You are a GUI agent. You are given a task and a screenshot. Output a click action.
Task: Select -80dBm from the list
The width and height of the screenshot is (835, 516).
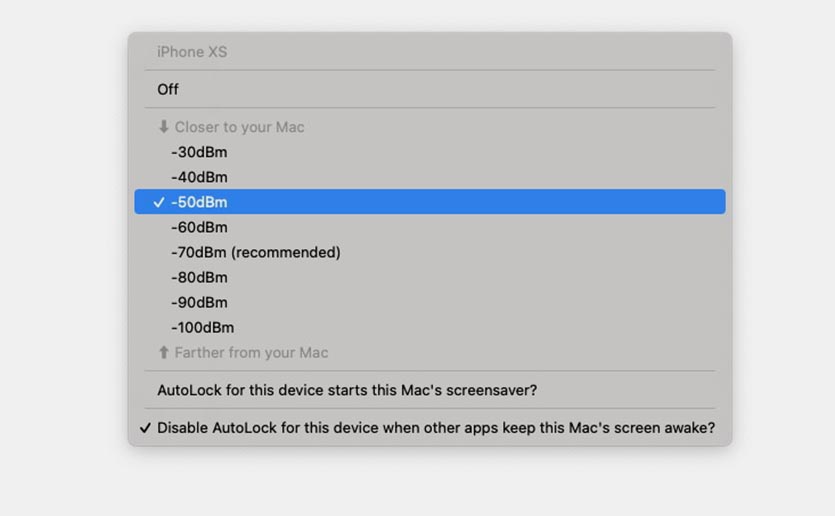click(199, 277)
